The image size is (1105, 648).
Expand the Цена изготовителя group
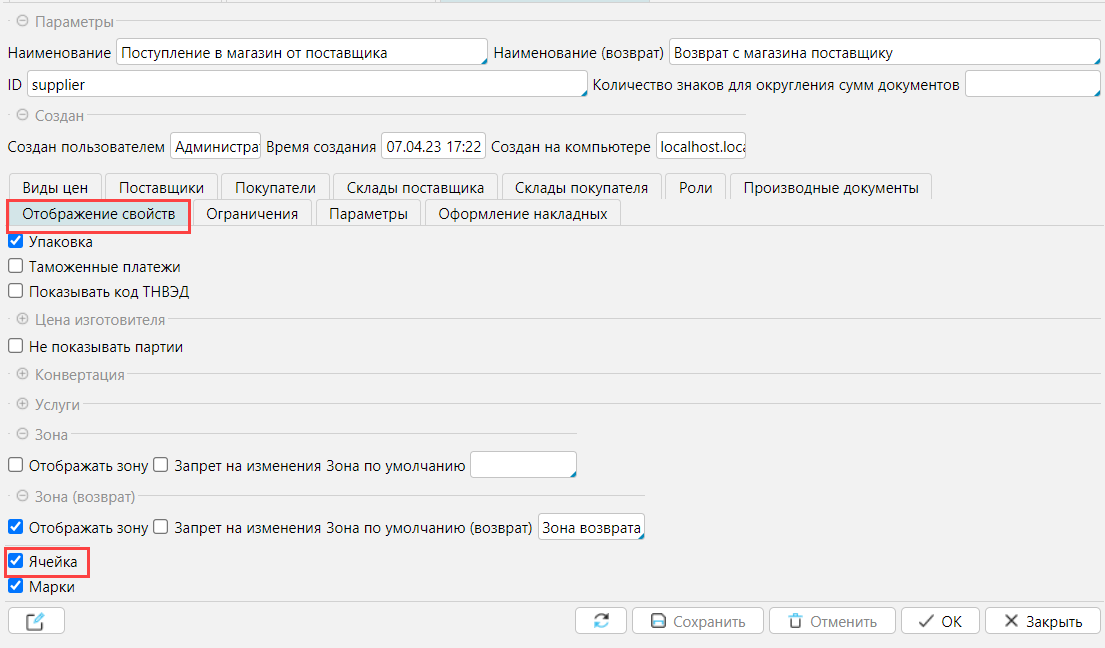(x=23, y=320)
